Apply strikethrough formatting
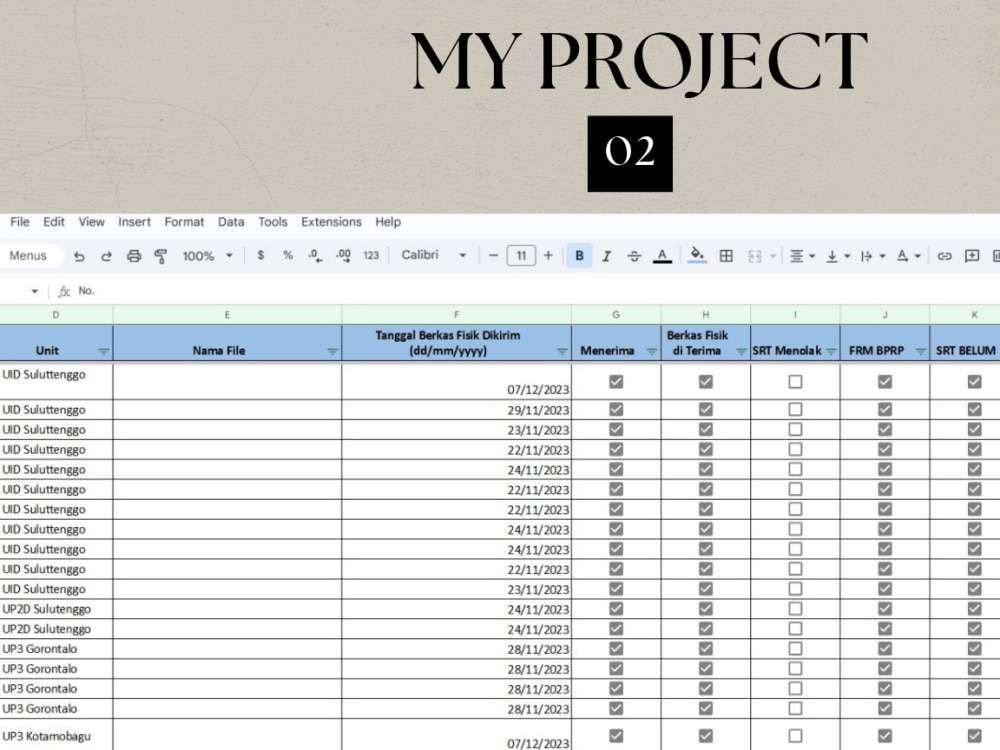 click(634, 256)
